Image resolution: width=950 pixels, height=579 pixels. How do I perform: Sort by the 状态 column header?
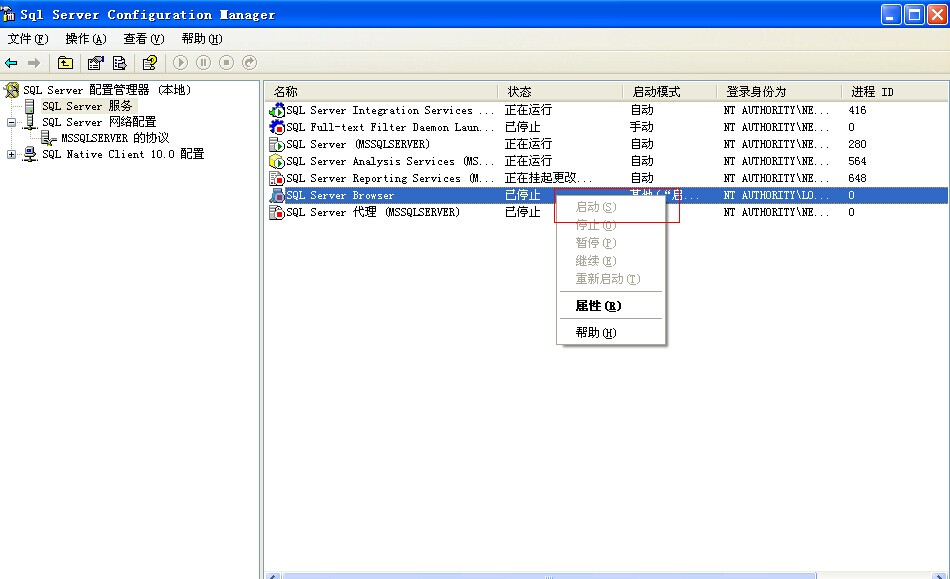(560, 91)
